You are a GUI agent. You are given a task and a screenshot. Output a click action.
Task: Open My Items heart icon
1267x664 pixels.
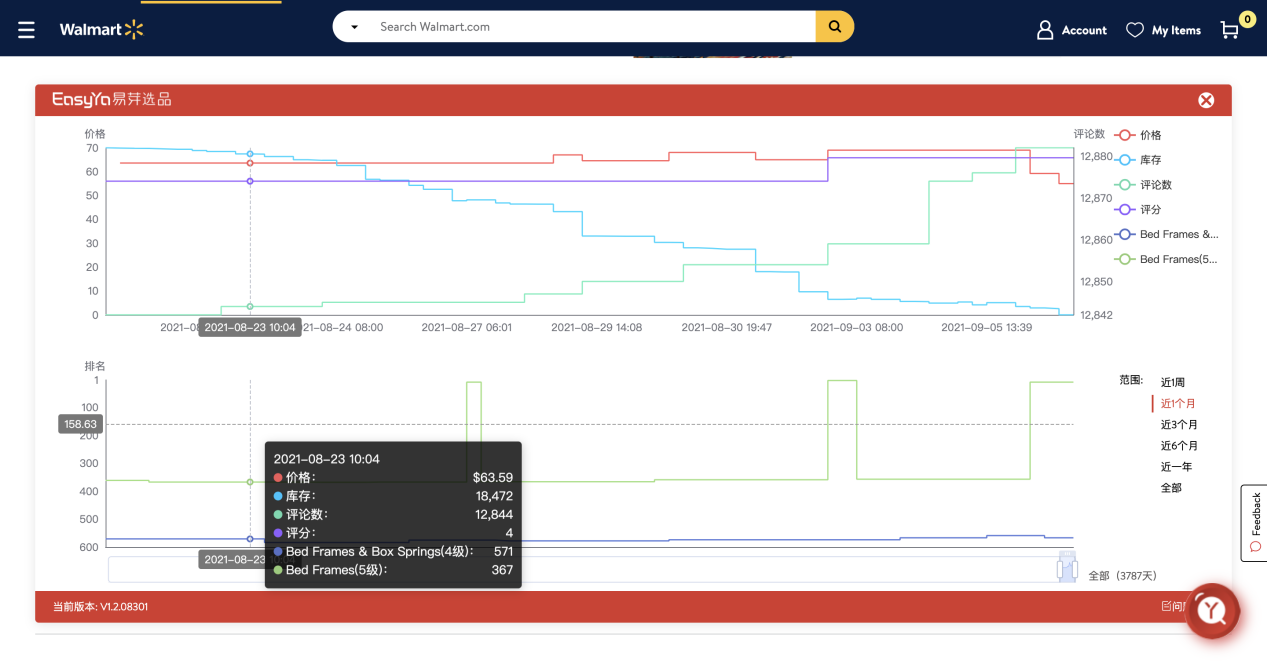pos(1134,30)
